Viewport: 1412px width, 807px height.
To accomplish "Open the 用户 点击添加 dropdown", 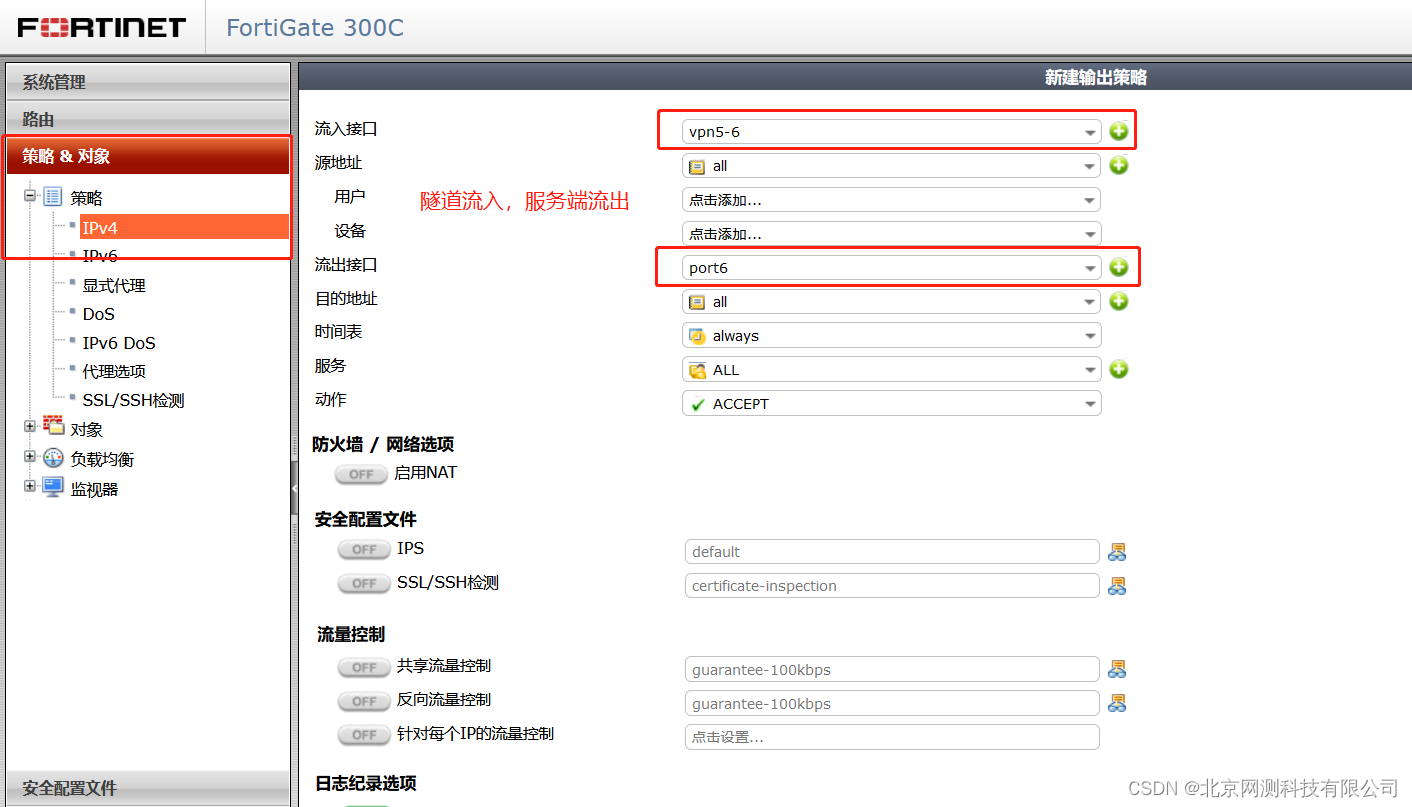I will tap(891, 200).
